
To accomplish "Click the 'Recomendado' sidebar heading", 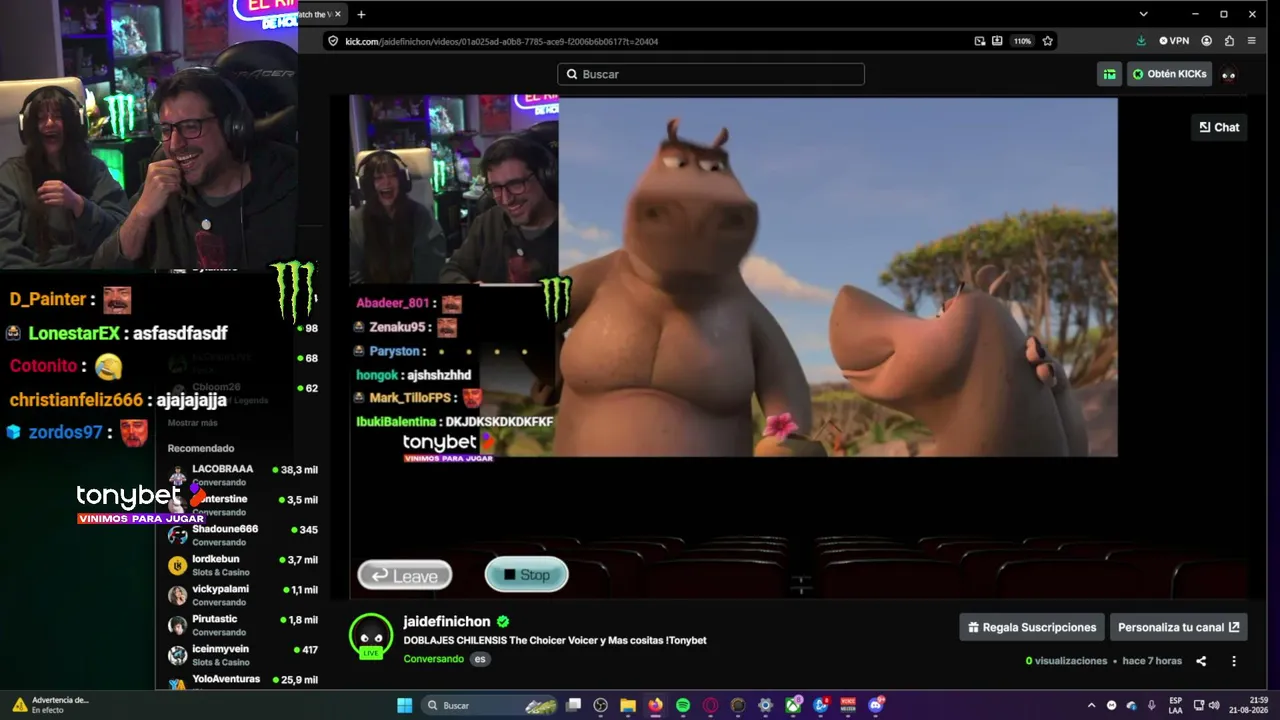I will pos(201,448).
